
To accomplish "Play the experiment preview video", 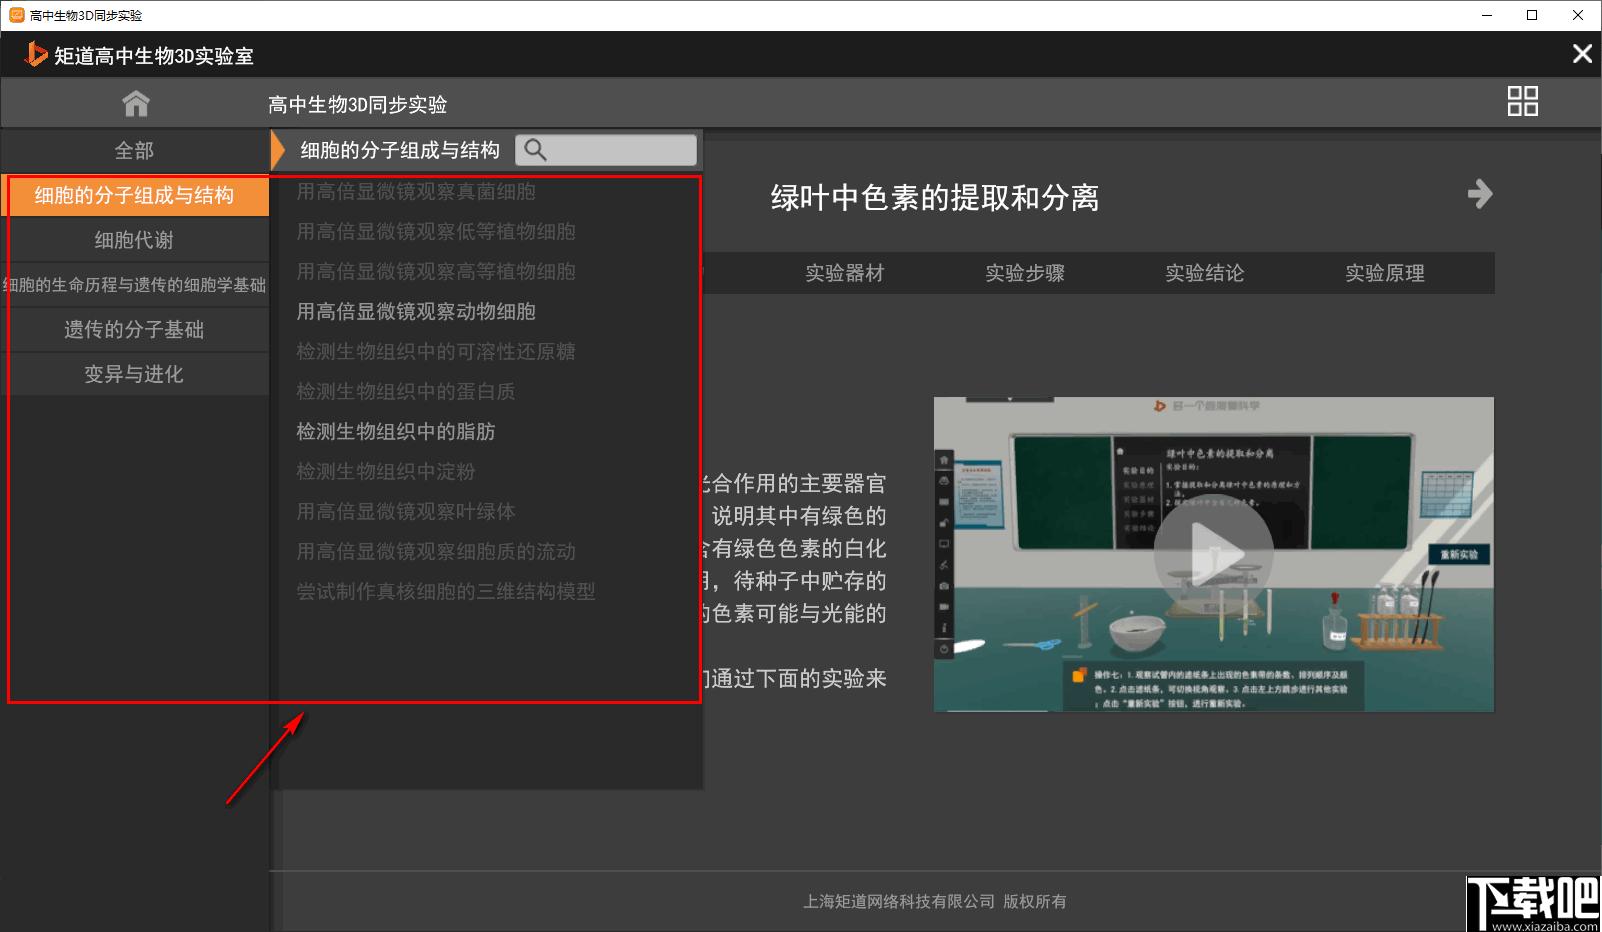I will click(x=1212, y=553).
